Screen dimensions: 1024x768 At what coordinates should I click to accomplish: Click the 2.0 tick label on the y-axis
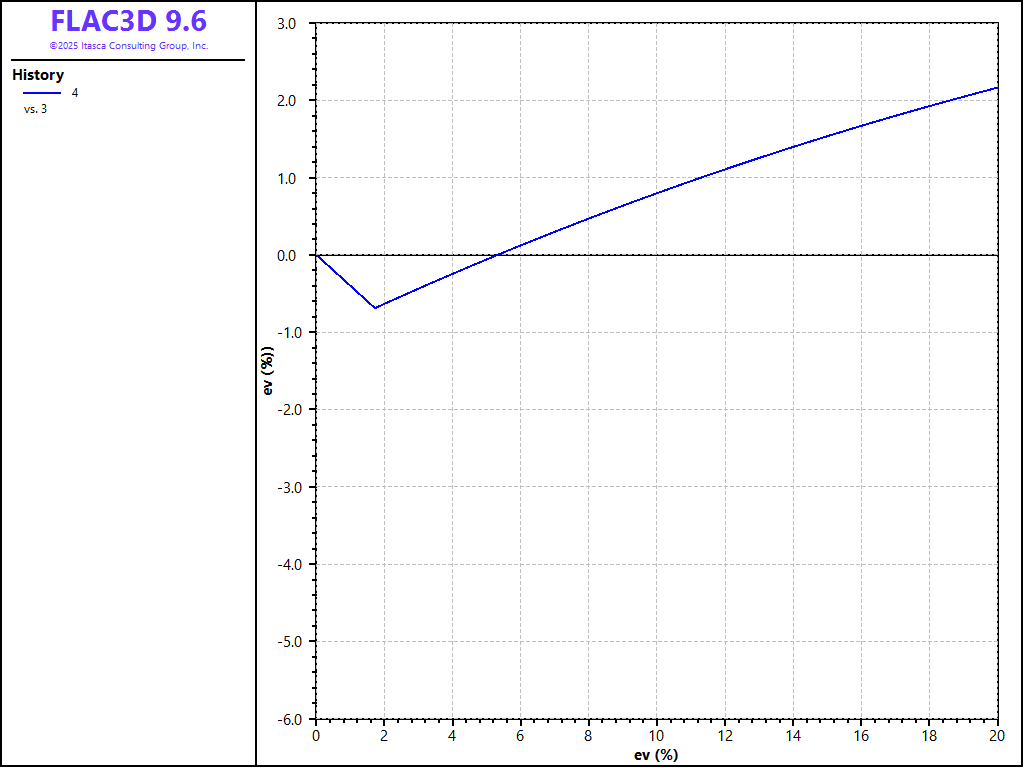[x=286, y=101]
